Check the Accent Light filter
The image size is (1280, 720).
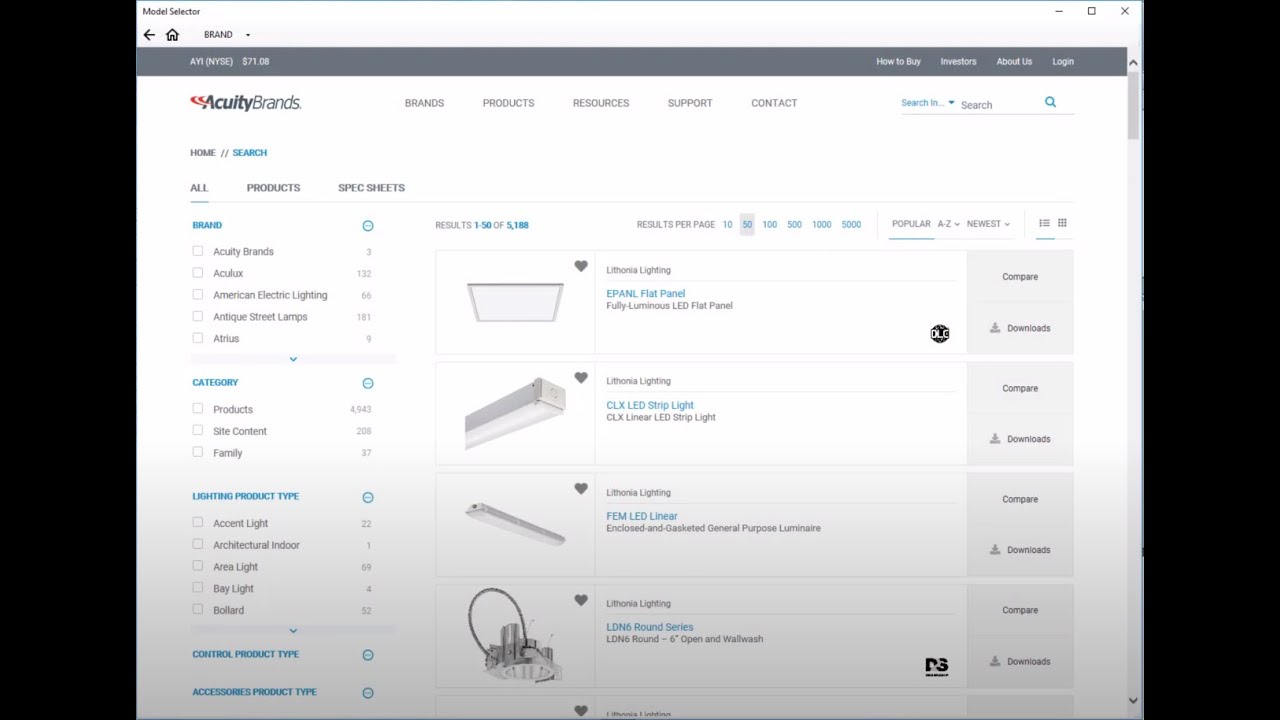197,523
